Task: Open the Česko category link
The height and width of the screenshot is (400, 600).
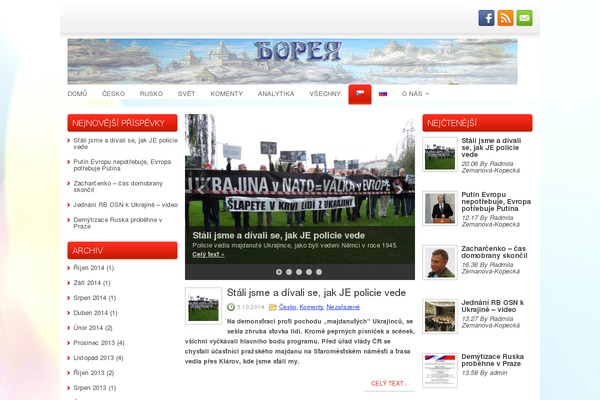Action: point(287,307)
